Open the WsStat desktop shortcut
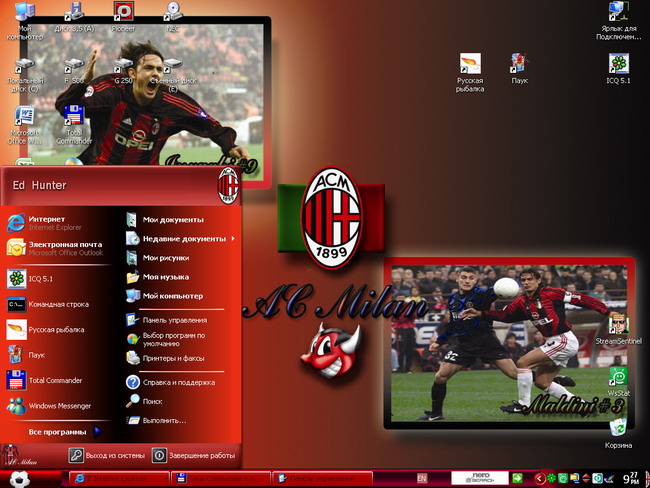The width and height of the screenshot is (650, 488). (x=618, y=381)
